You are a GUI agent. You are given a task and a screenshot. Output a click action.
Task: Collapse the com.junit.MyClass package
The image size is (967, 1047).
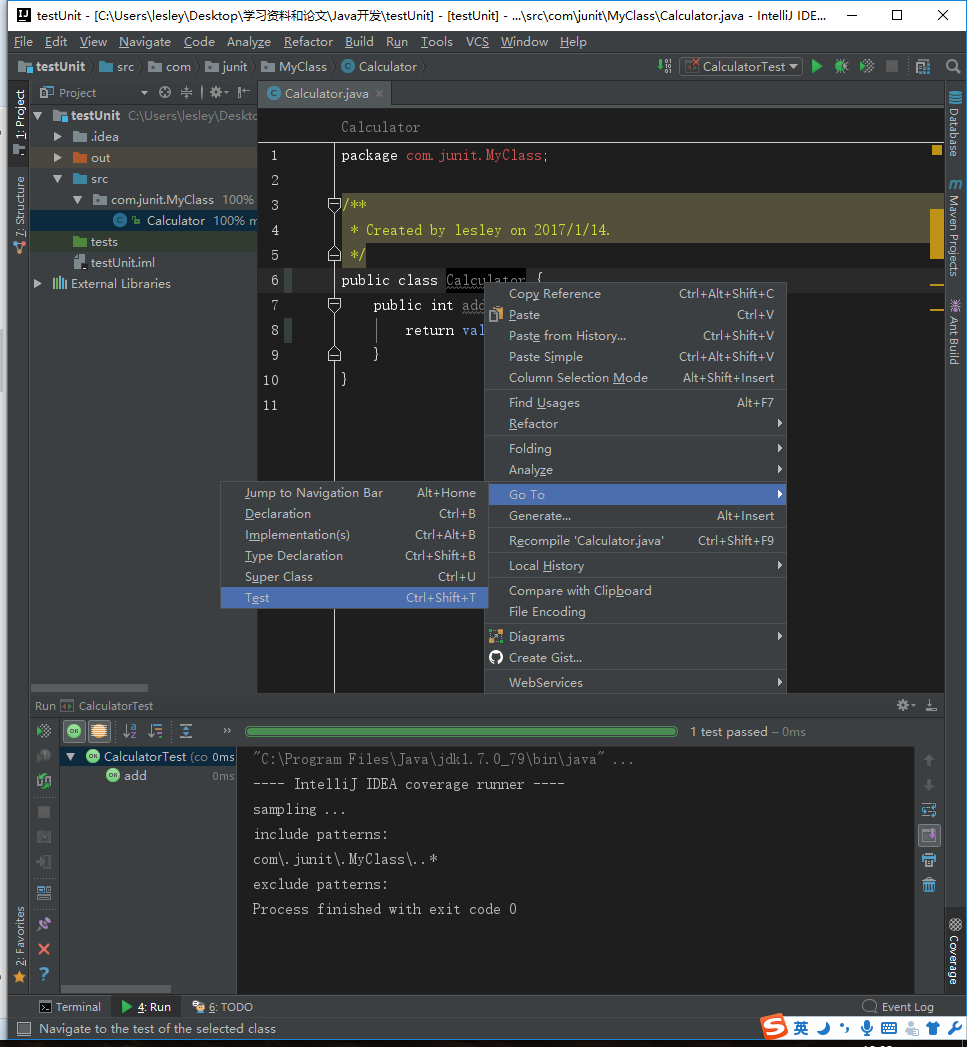click(77, 200)
